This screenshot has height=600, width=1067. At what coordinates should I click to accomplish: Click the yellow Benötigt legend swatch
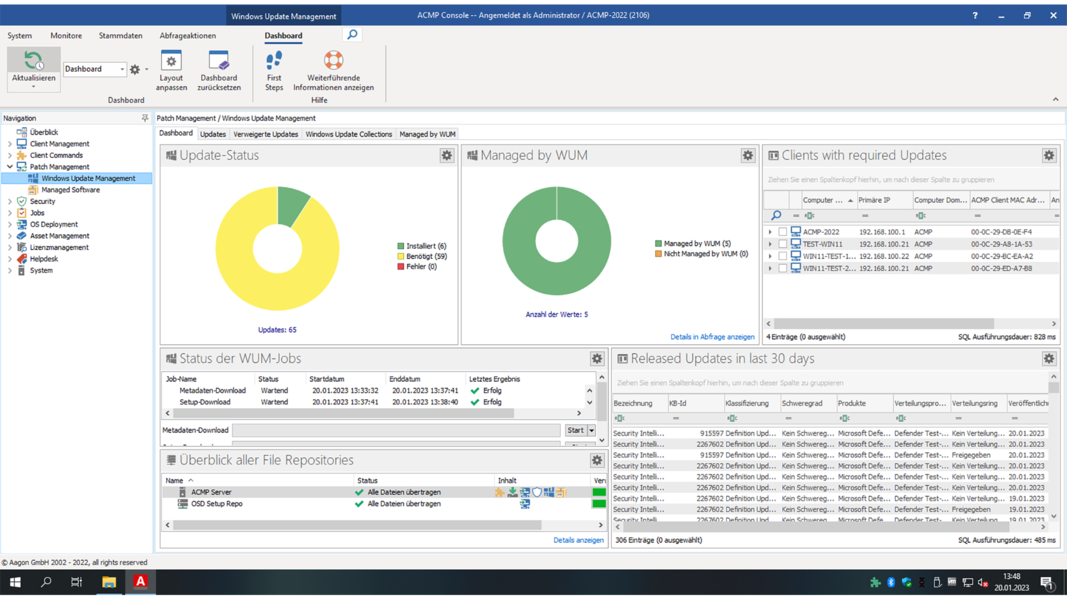point(401,256)
